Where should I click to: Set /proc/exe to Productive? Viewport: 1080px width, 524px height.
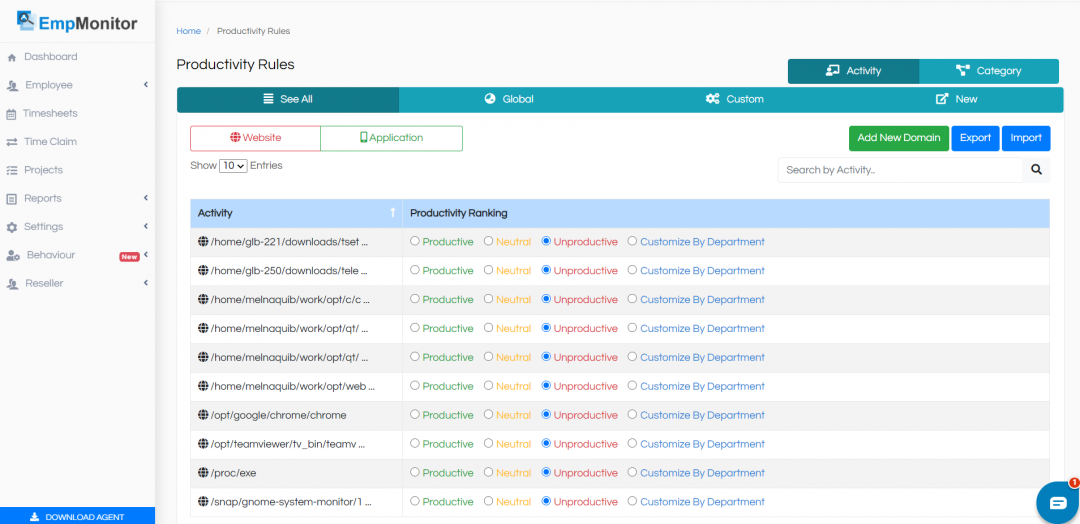tap(415, 473)
